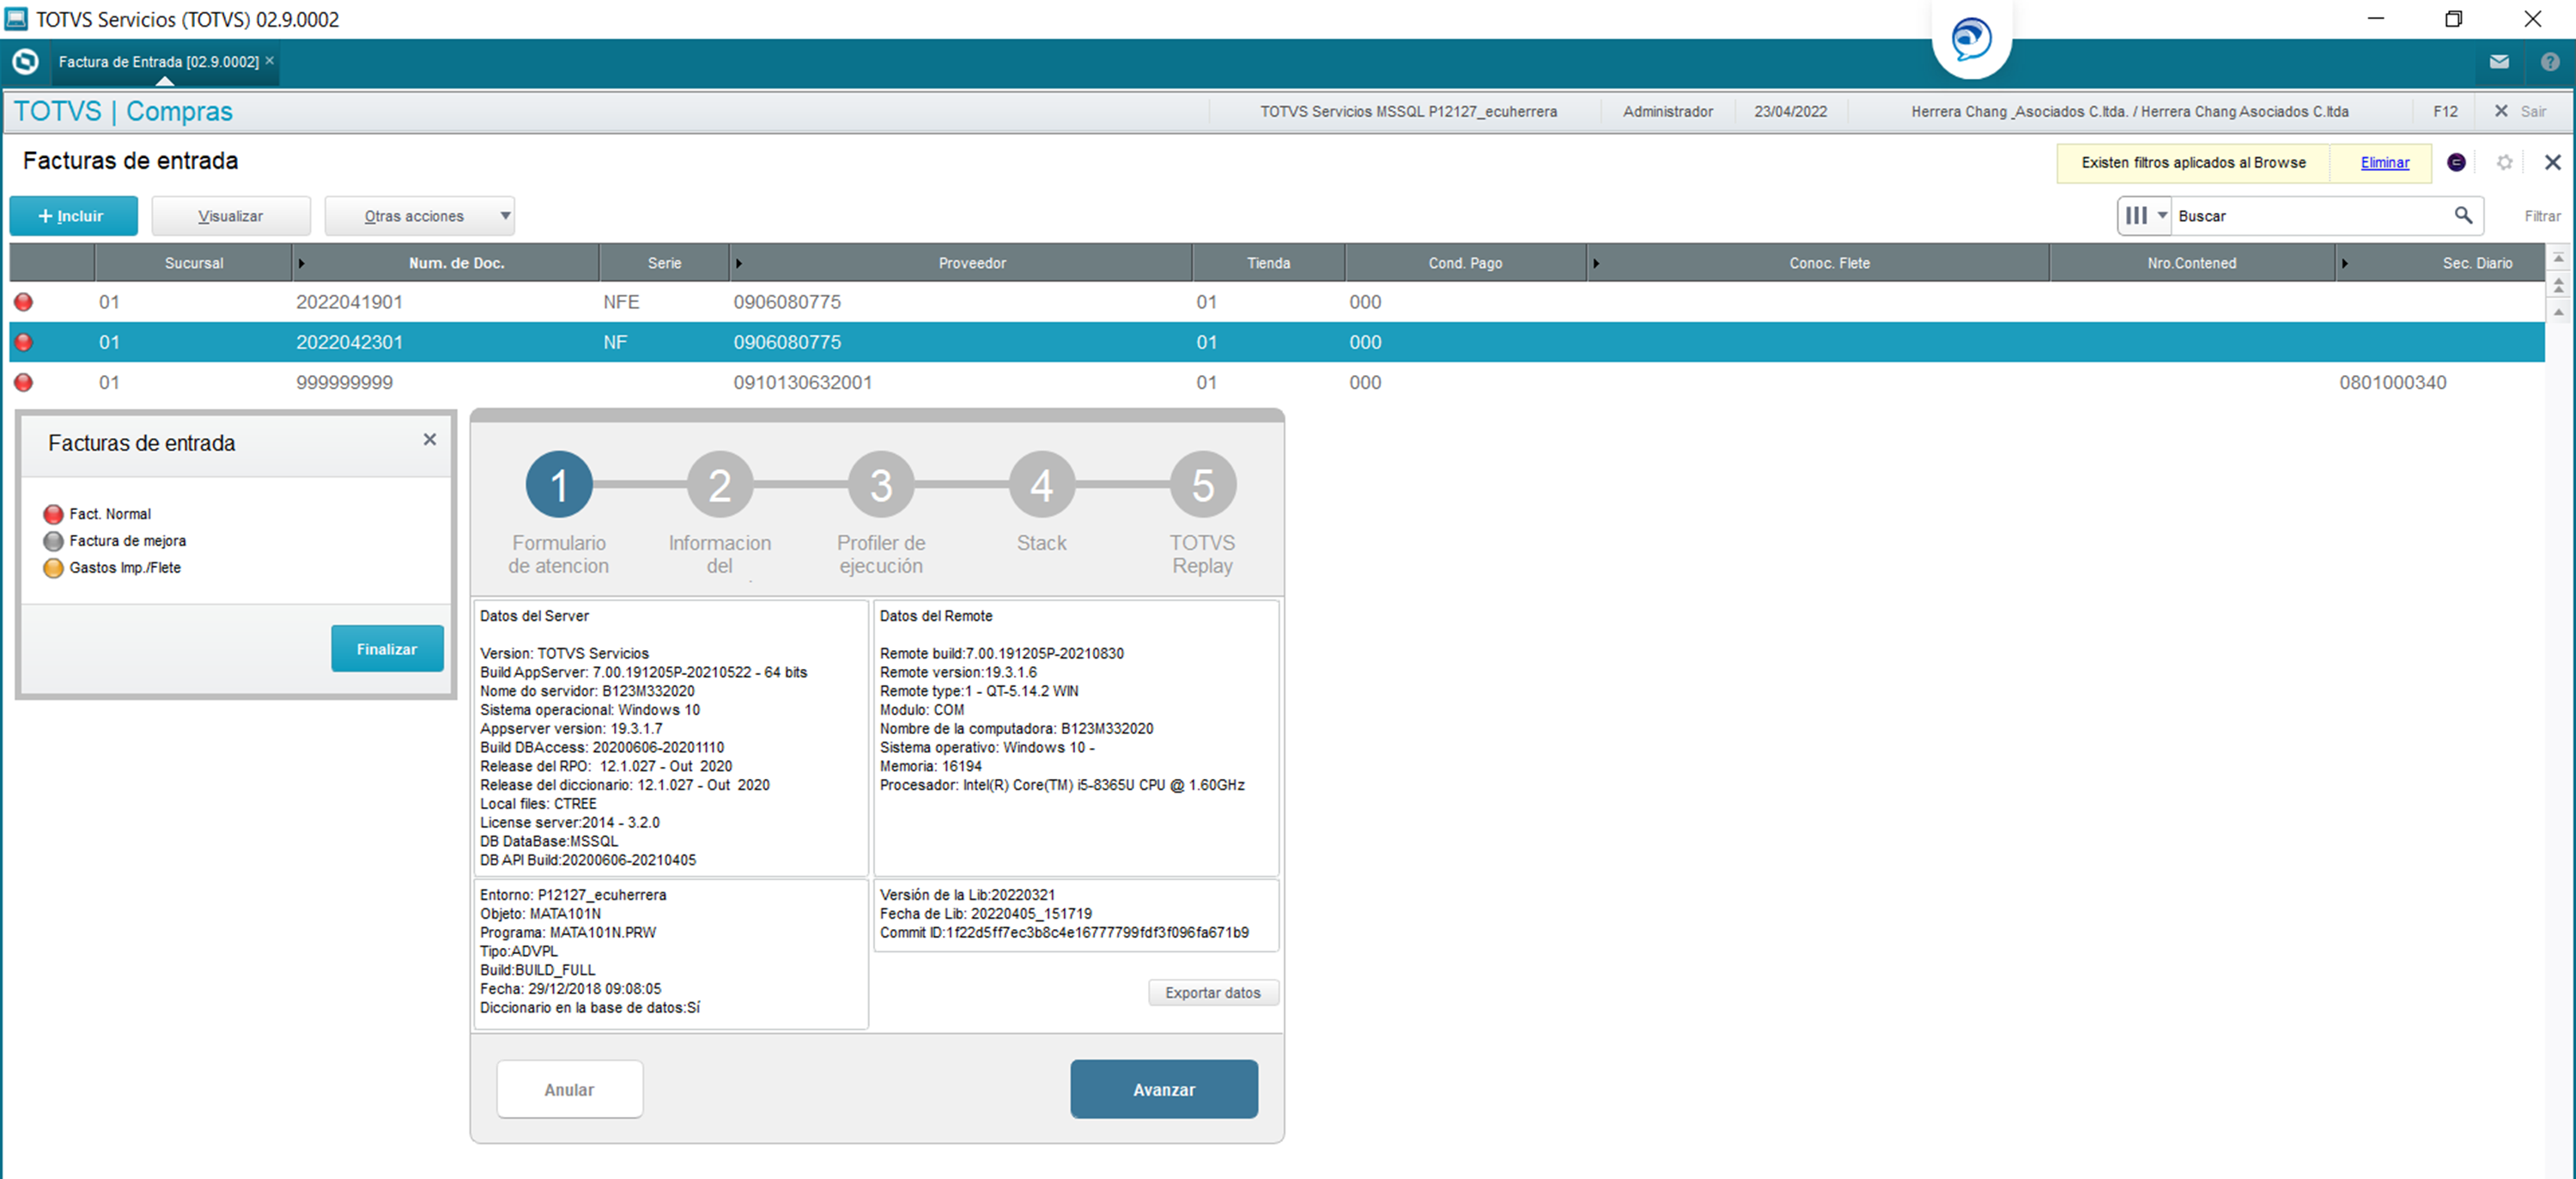This screenshot has height=1179, width=2576.
Task: Click red status icon of document 999999999
Action: click(x=24, y=382)
